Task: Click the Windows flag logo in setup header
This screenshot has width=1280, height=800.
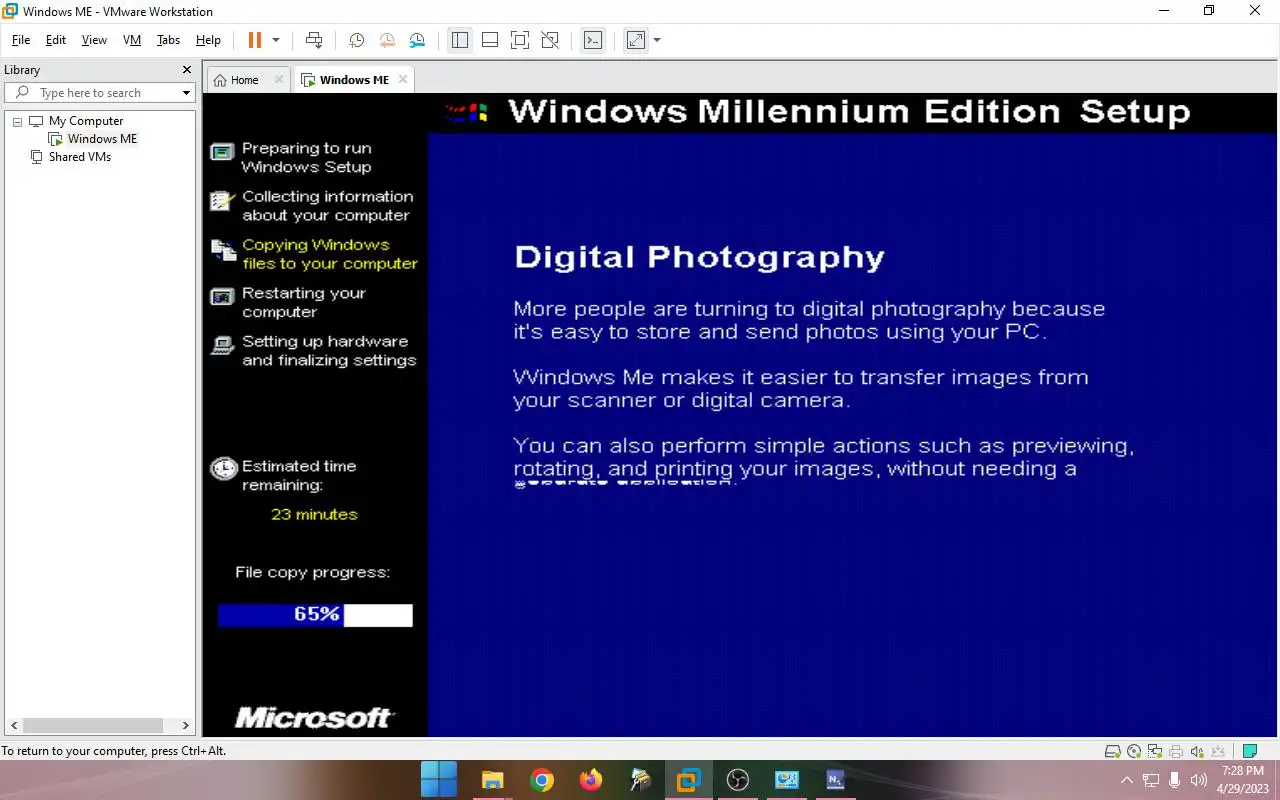Action: click(x=466, y=112)
